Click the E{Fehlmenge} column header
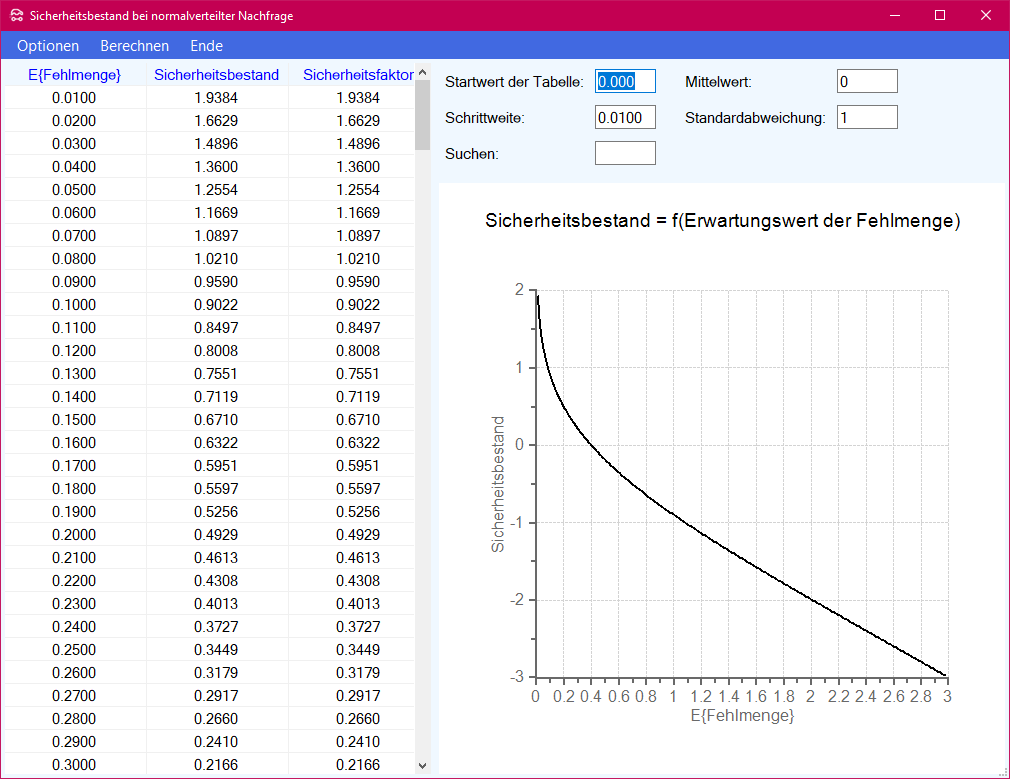The image size is (1010, 779). pos(74,75)
